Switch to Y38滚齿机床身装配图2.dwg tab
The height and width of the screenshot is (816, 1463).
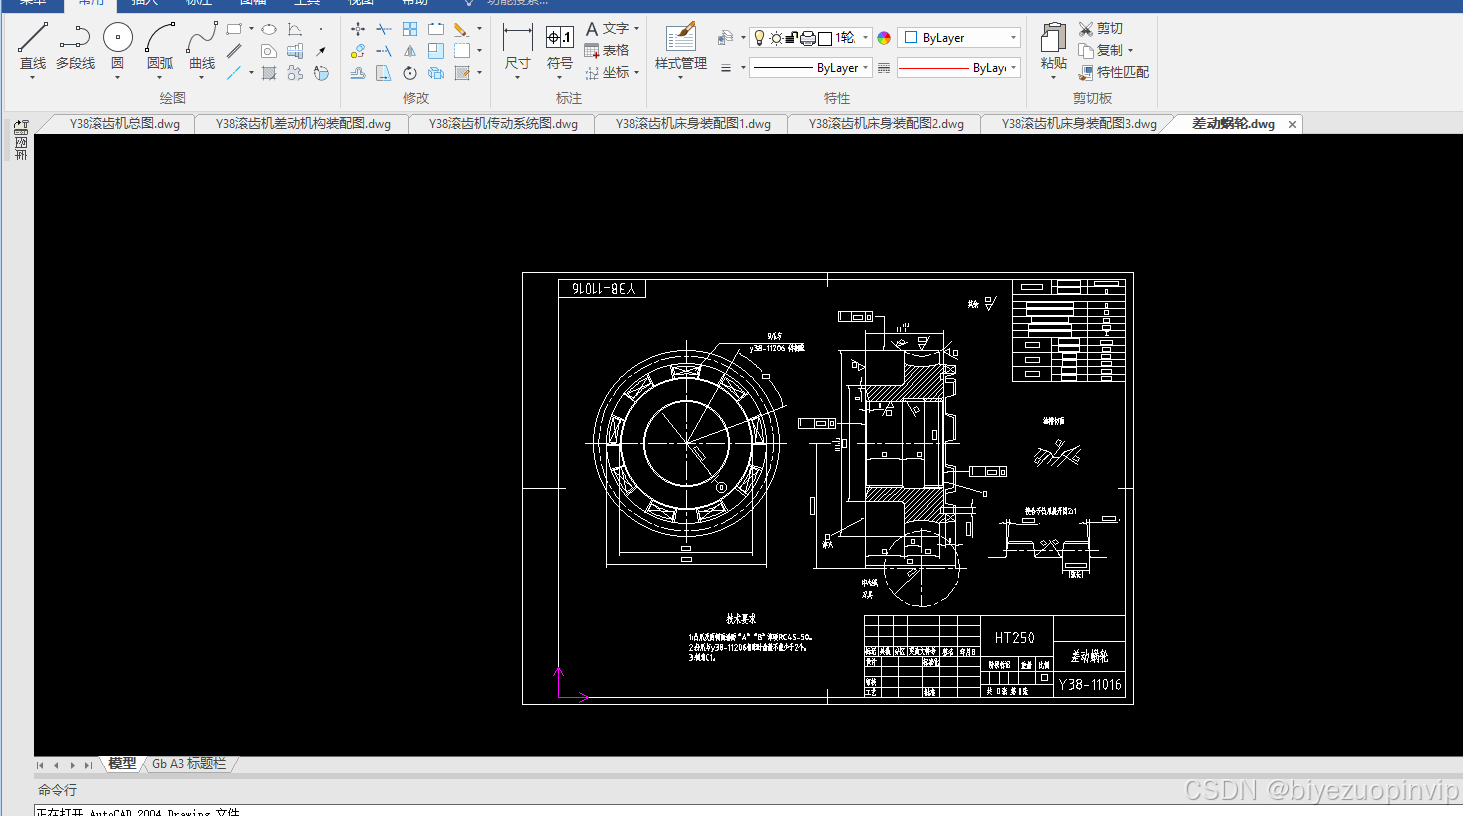pyautogui.click(x=886, y=124)
